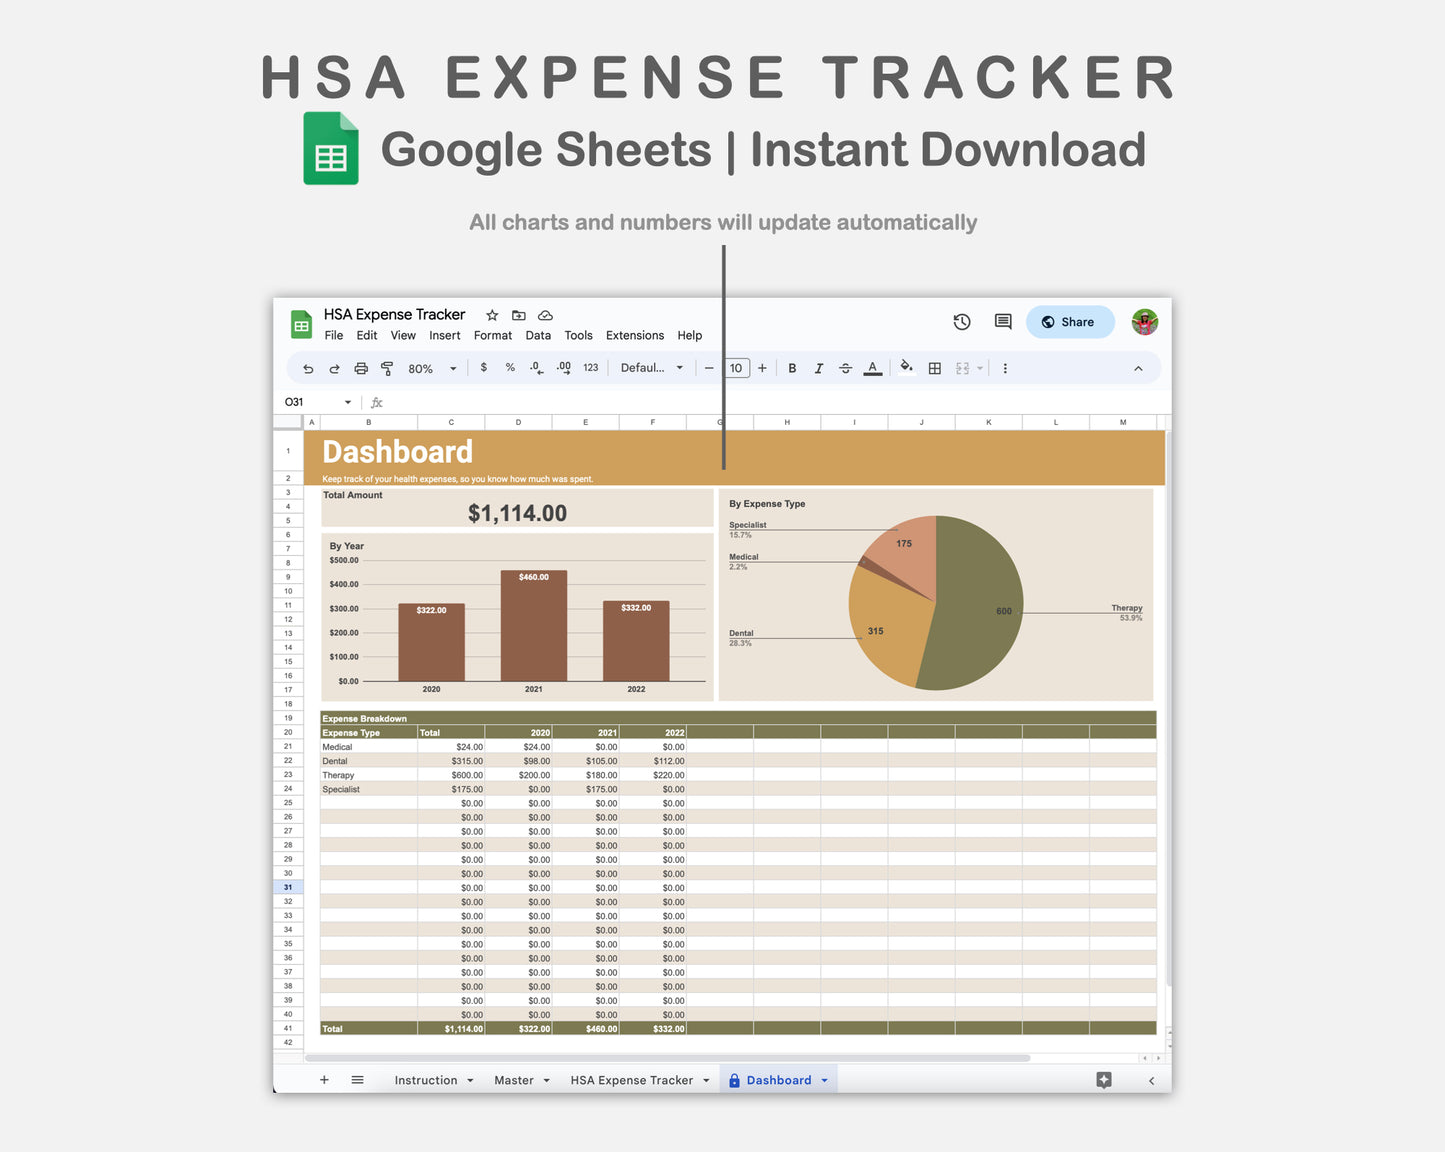Toggle bold formatting in the toolbar
Screen dimensions: 1445x1152
coord(792,368)
